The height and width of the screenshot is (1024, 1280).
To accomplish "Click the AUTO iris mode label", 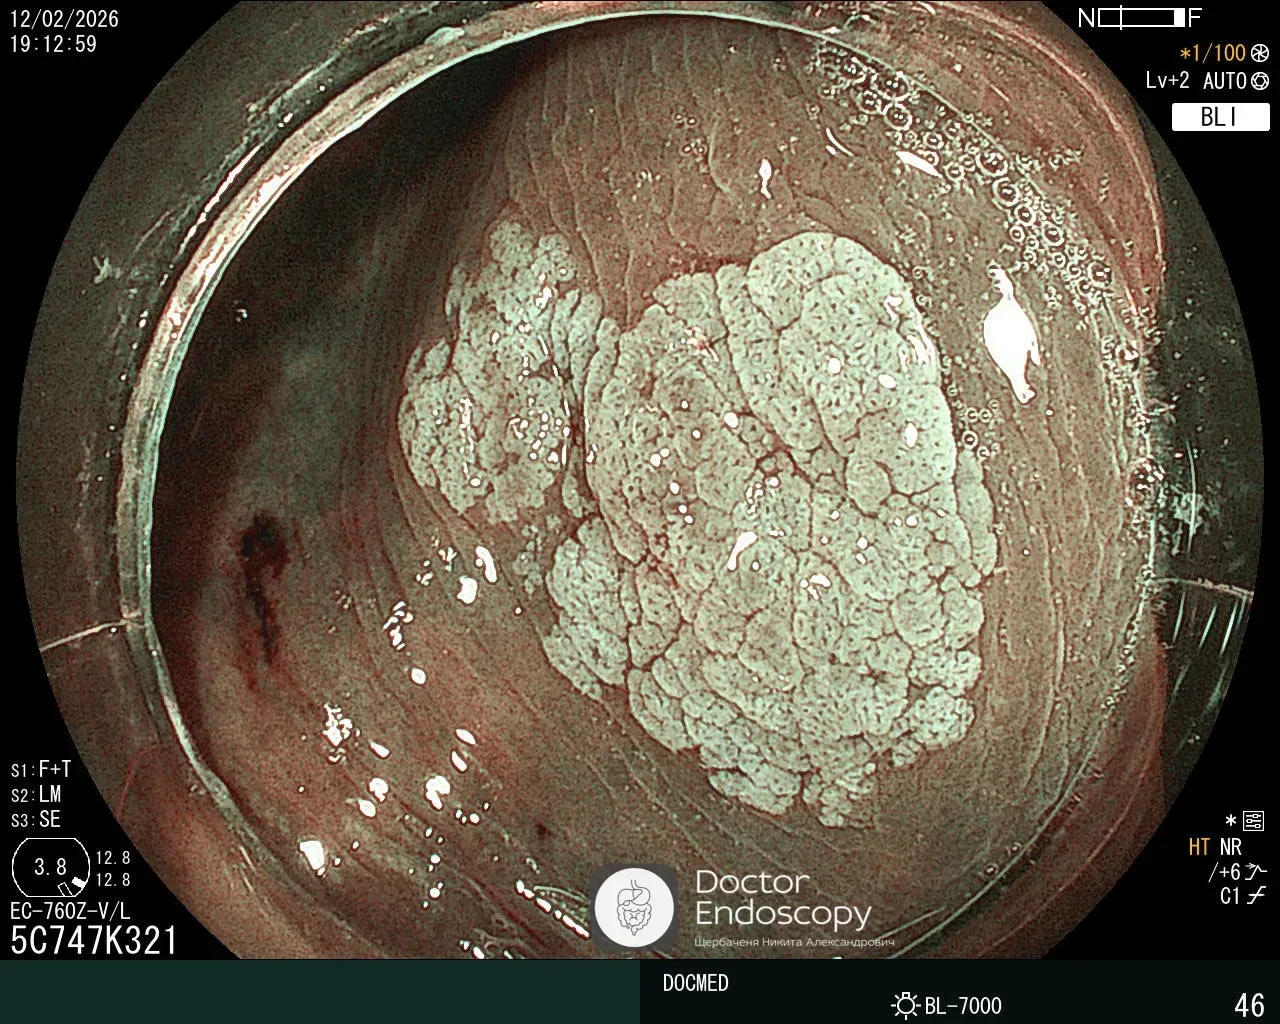I will tap(1224, 82).
